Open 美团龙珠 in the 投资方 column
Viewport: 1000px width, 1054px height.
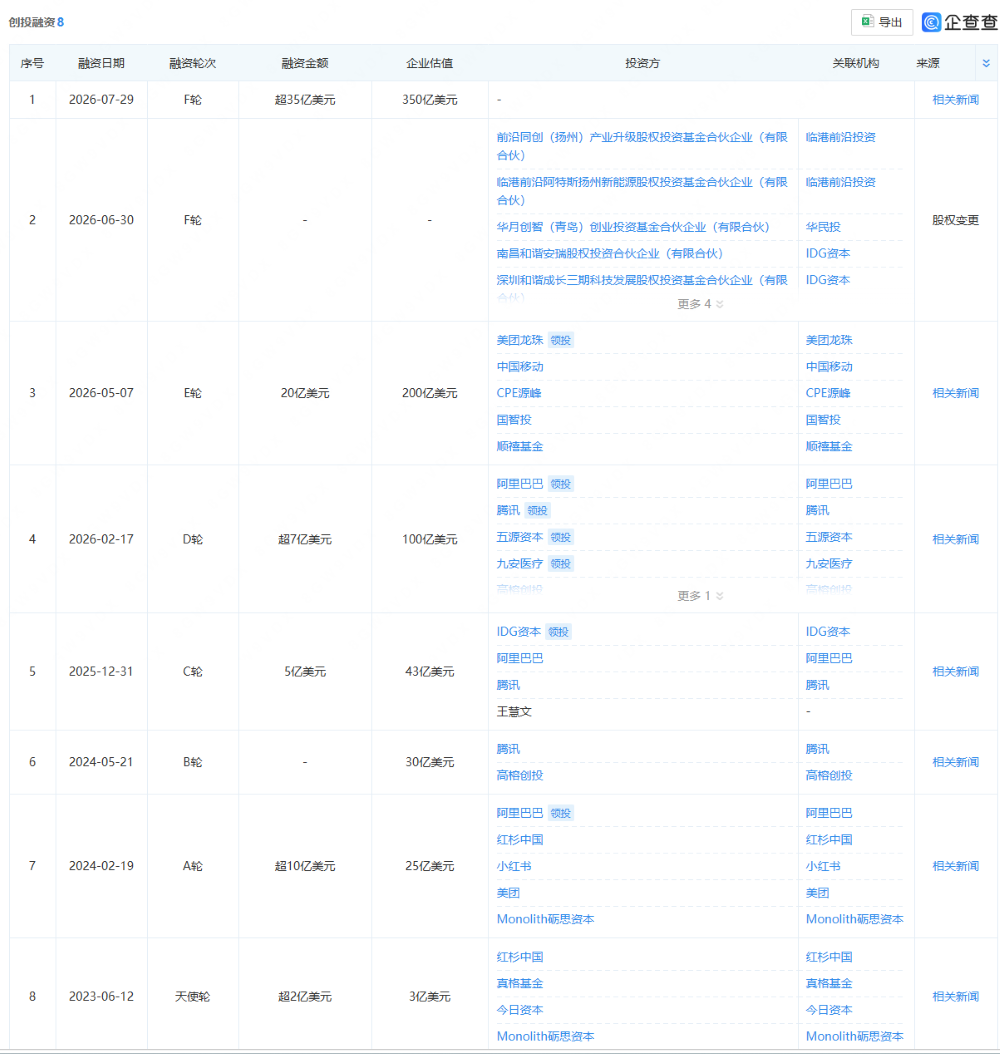tap(519, 340)
